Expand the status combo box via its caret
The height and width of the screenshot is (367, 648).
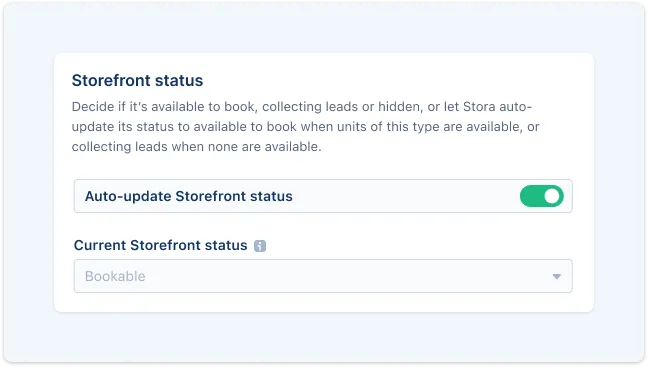(557, 276)
